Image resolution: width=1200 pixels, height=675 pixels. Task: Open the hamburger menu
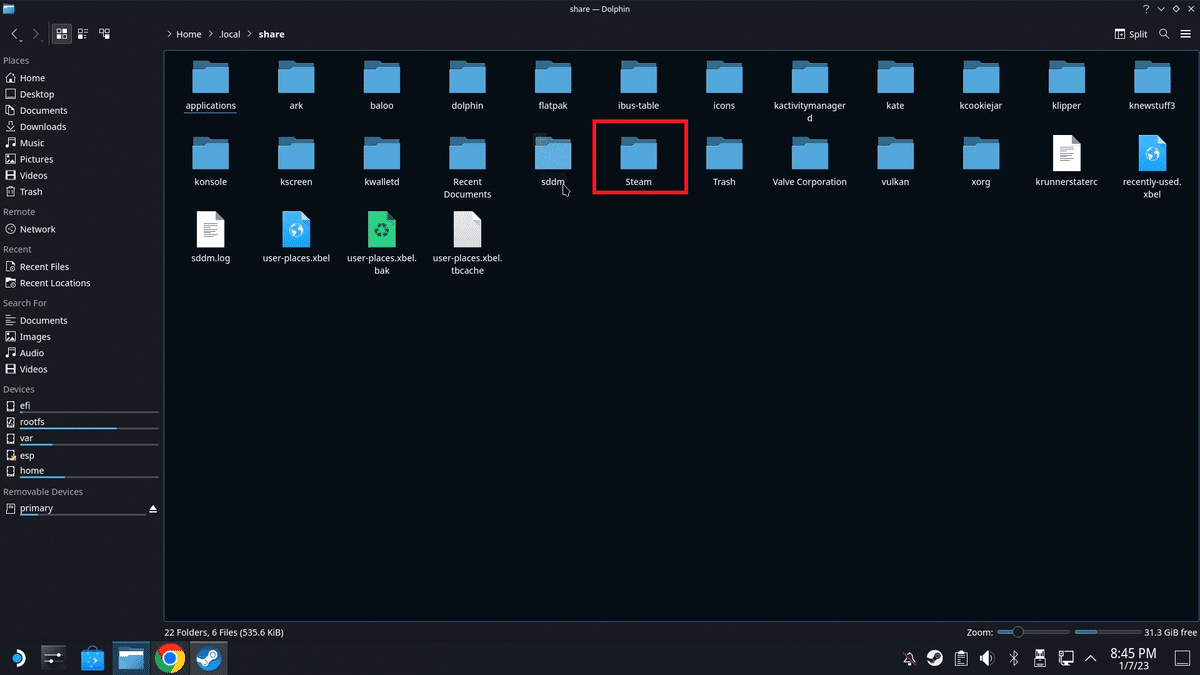click(x=1185, y=34)
